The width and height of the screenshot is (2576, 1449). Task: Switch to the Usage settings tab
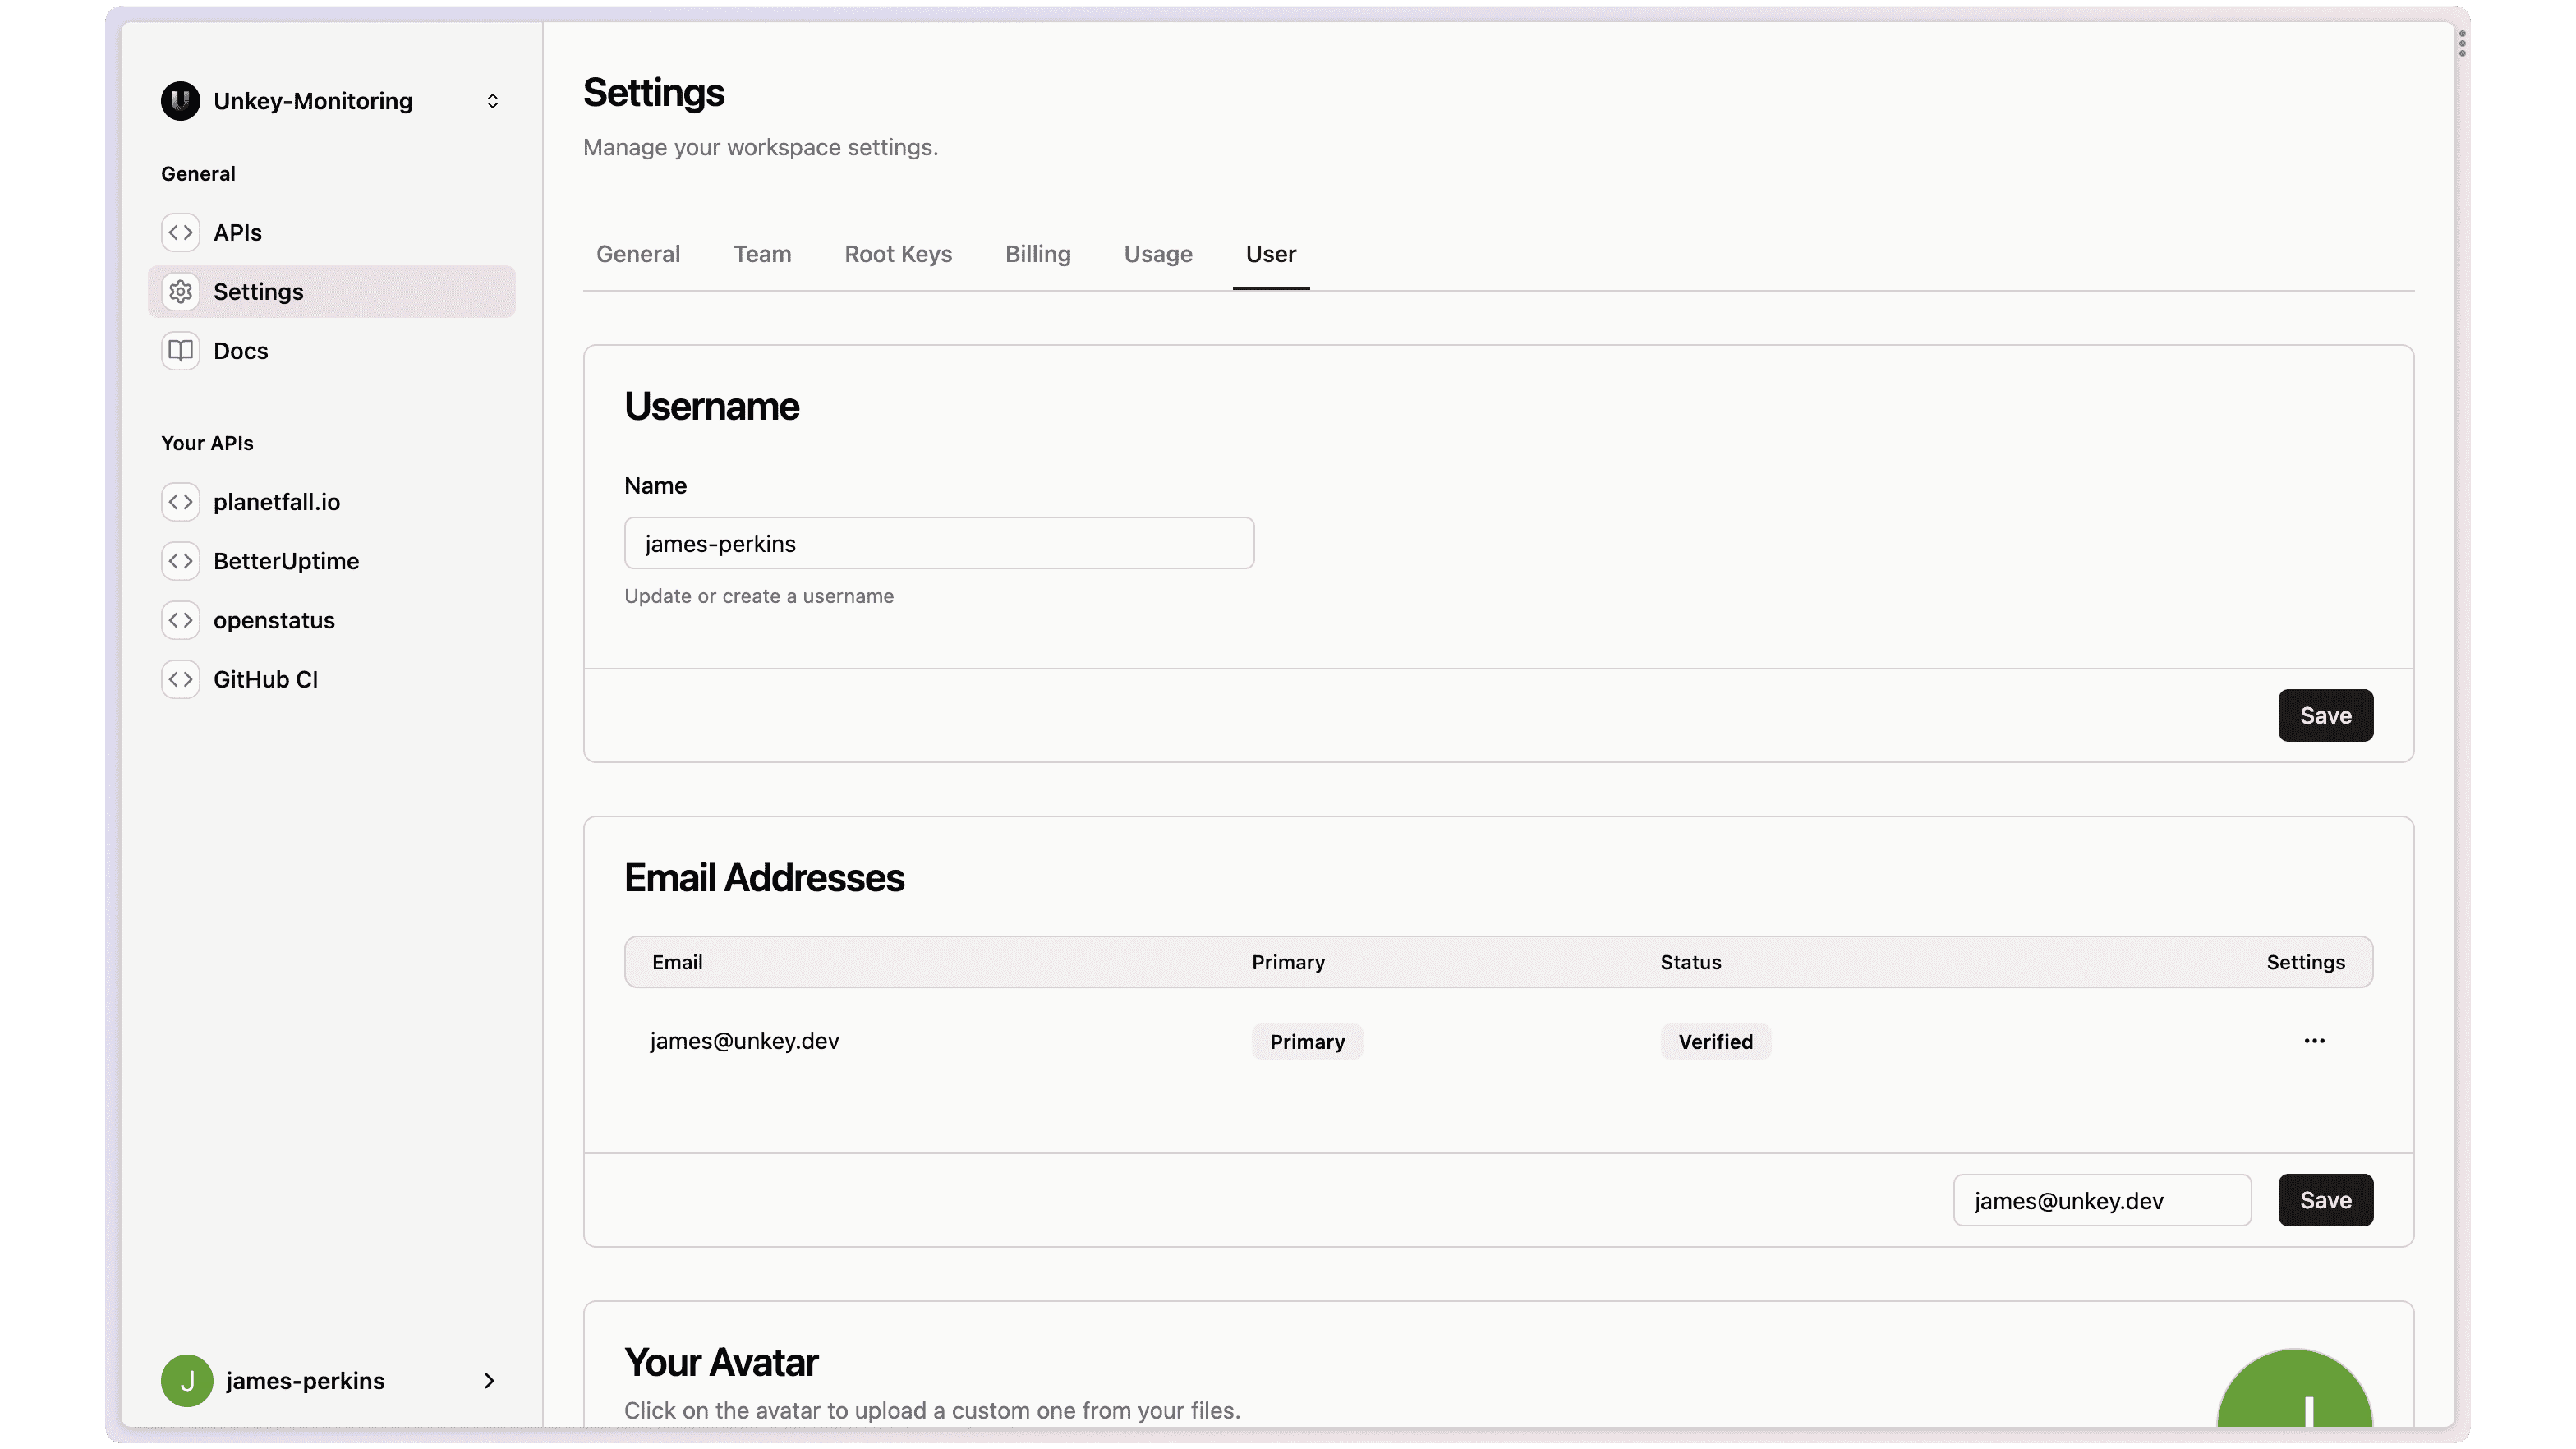pyautogui.click(x=1157, y=253)
